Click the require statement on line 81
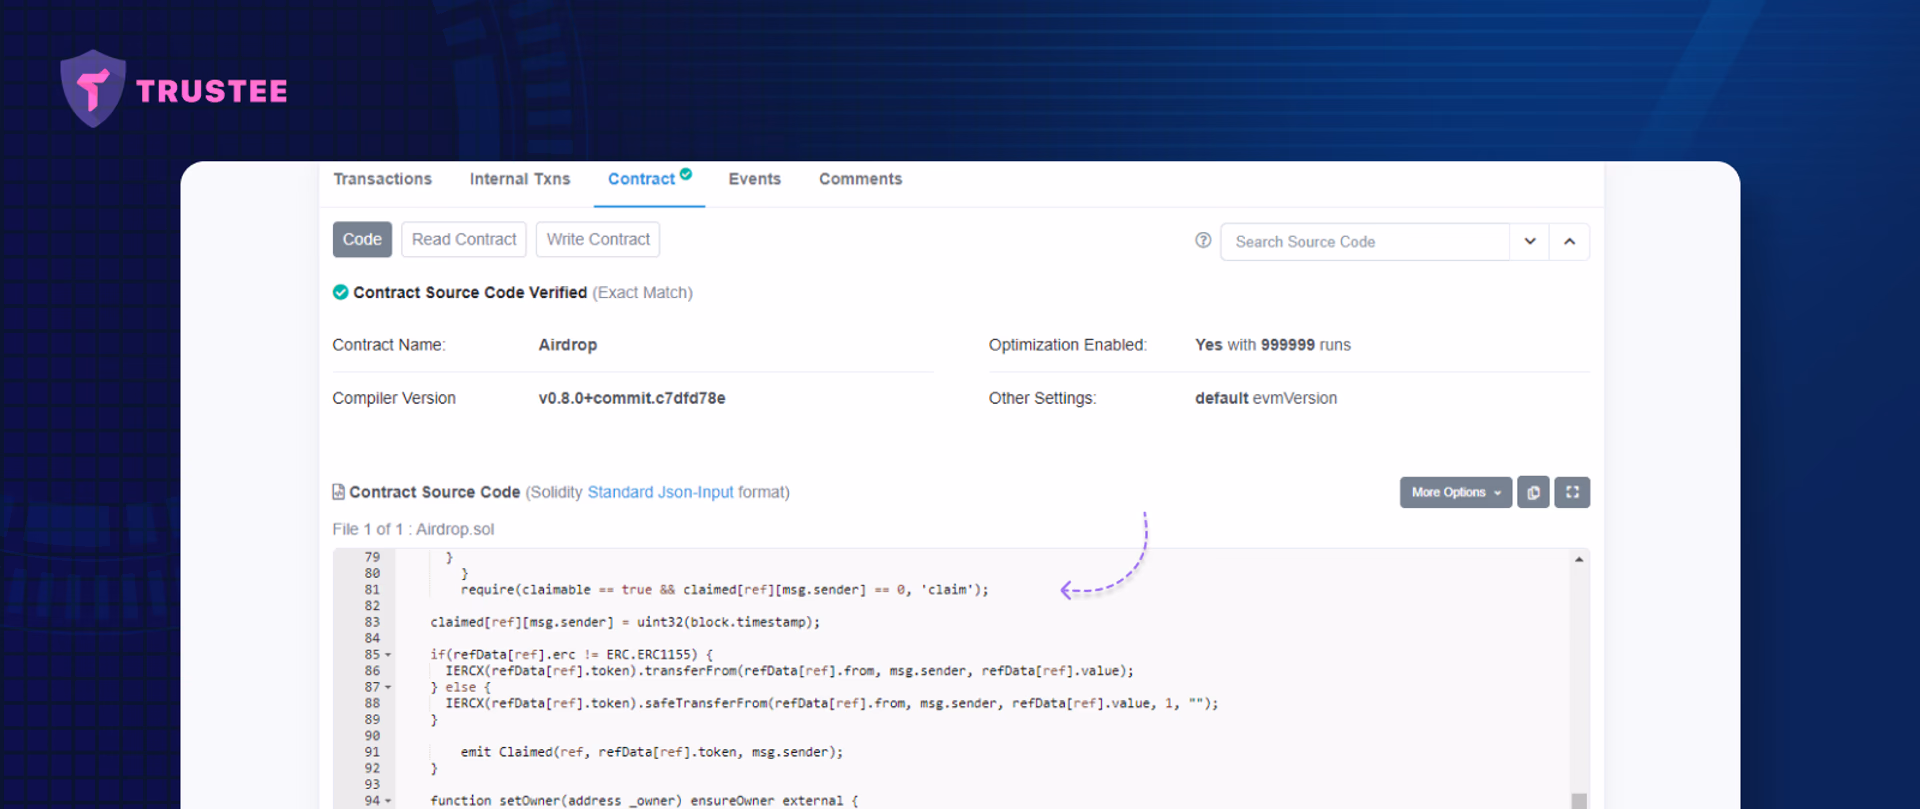 tap(724, 590)
